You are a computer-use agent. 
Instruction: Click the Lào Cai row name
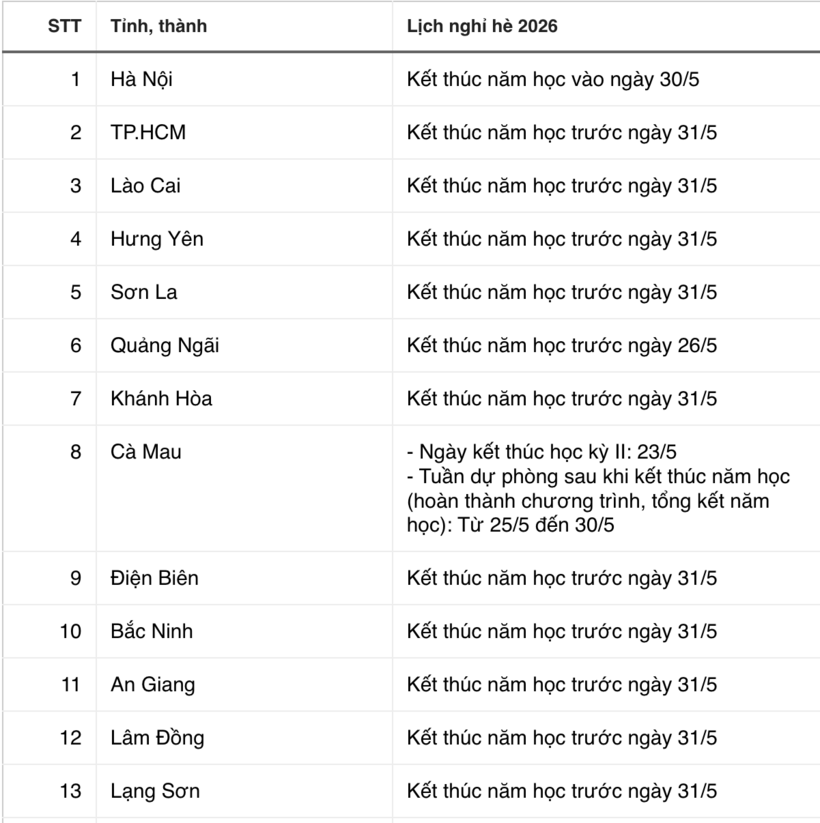tap(146, 185)
